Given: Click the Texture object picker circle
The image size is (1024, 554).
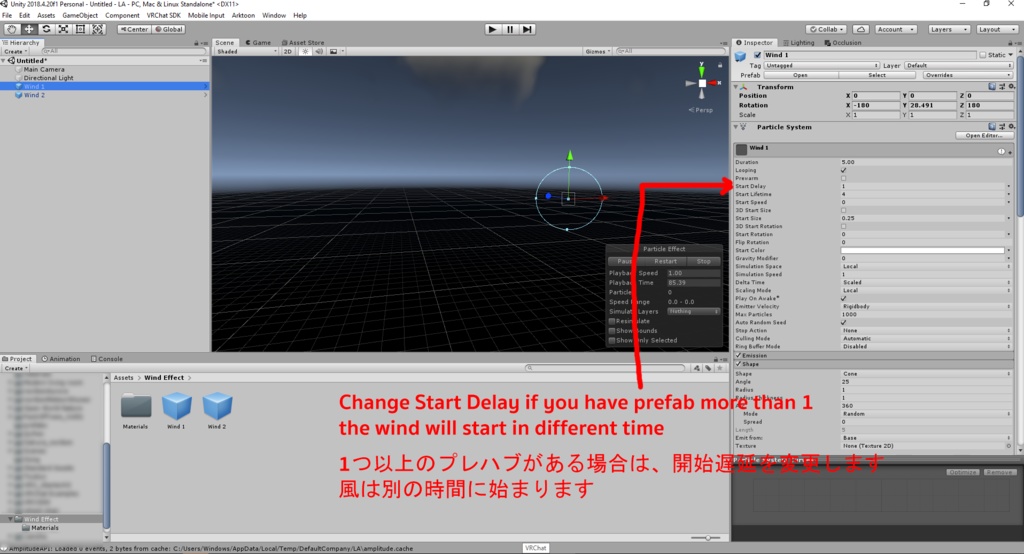Looking at the screenshot, I should (x=1009, y=446).
